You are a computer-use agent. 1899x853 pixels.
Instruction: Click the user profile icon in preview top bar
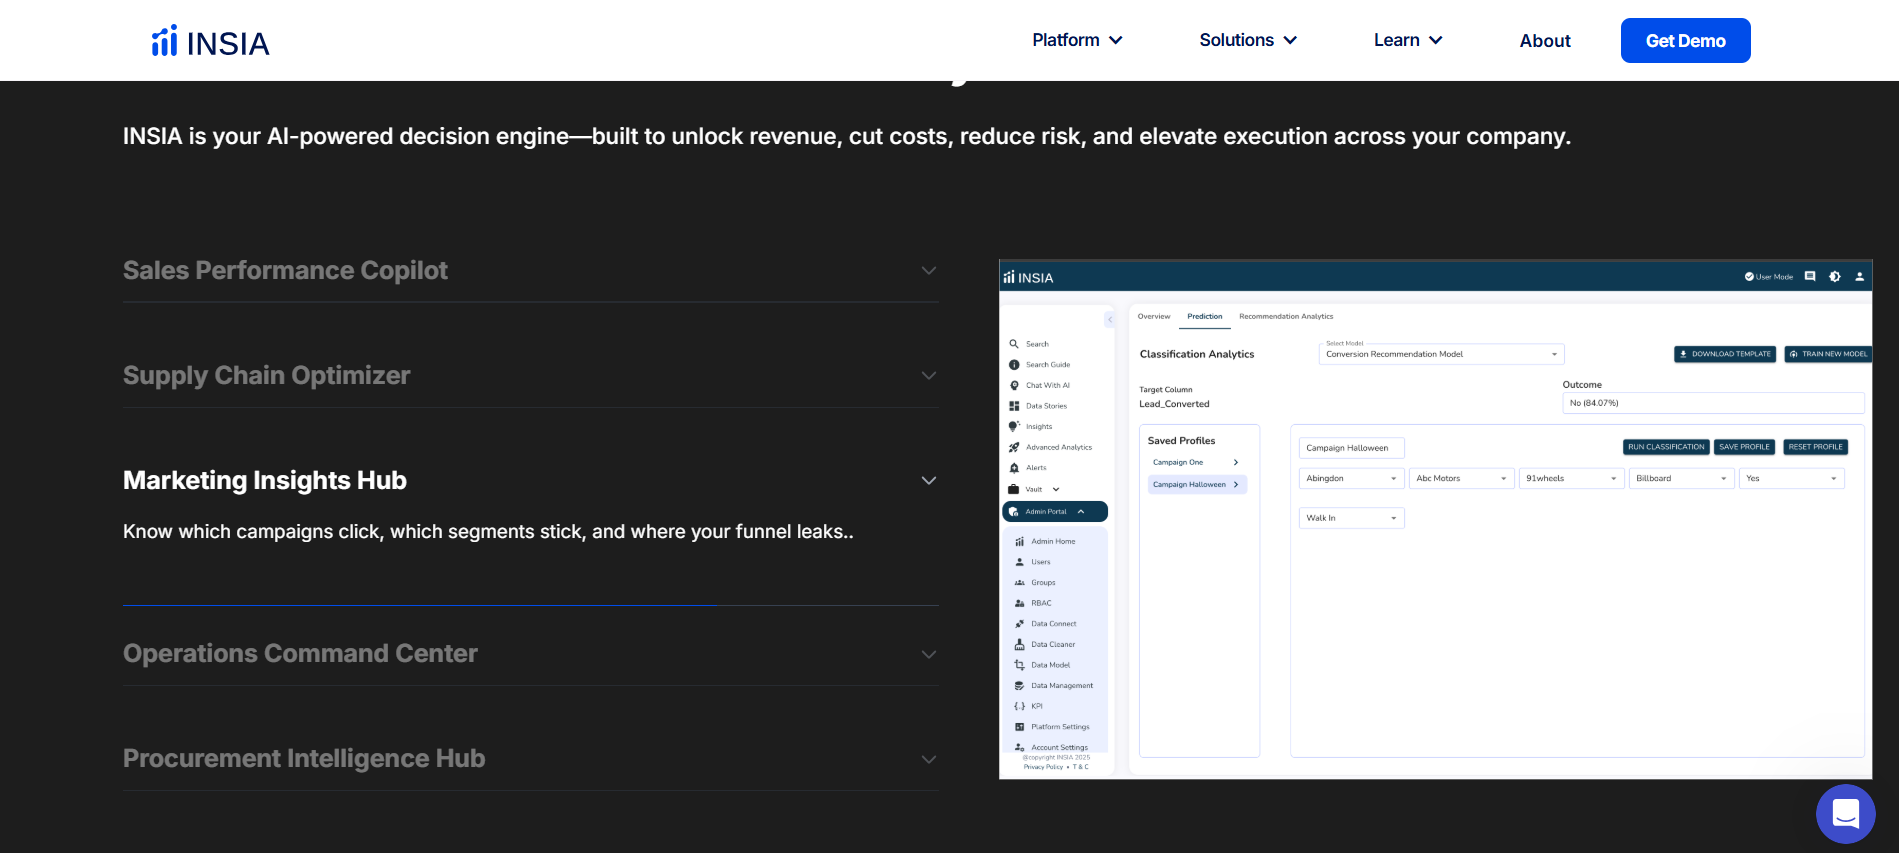(1860, 277)
